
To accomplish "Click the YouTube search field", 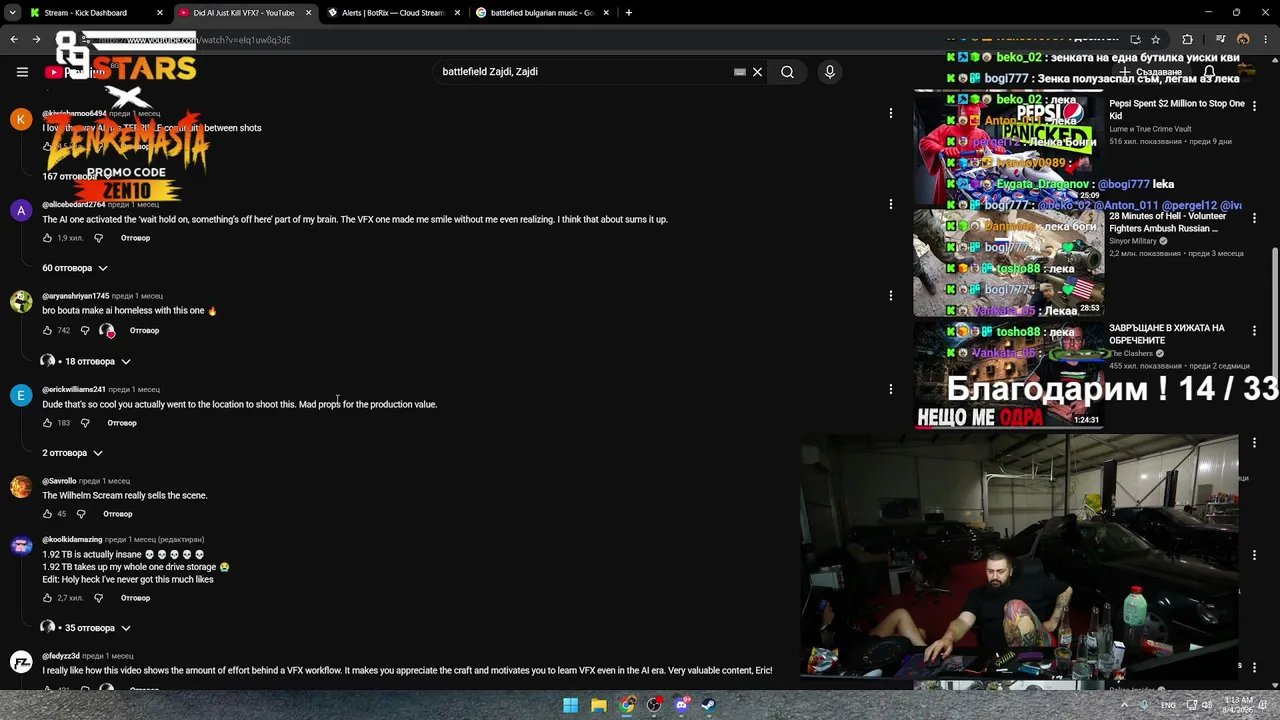I will point(585,72).
